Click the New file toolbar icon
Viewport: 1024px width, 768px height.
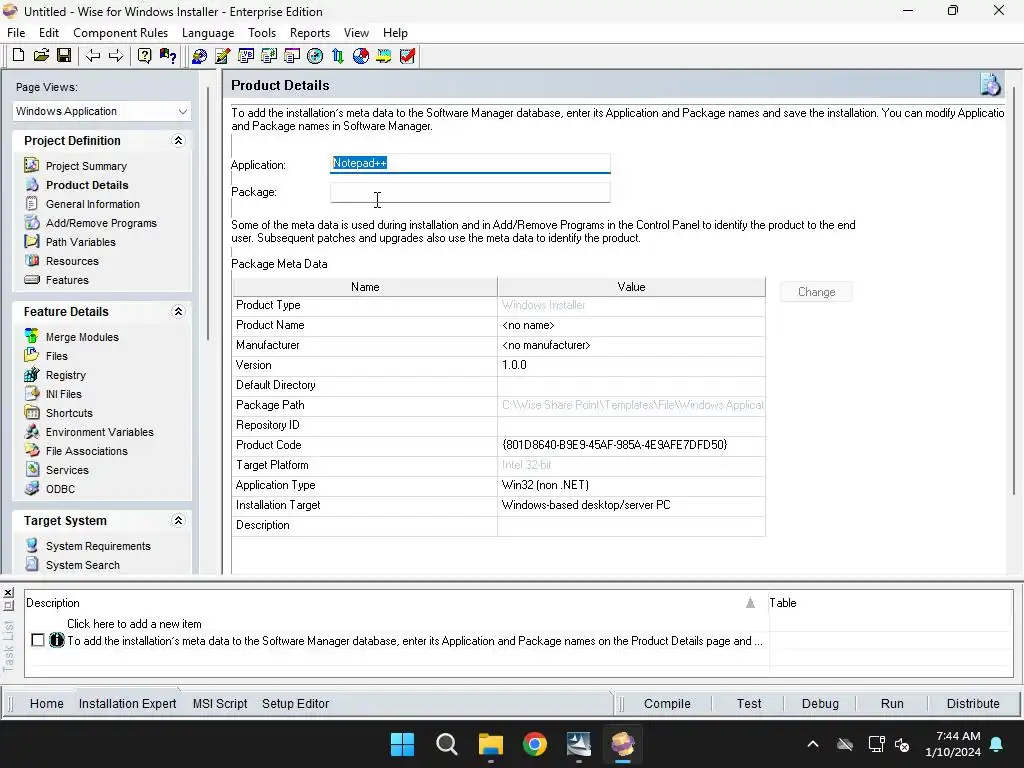[x=18, y=56]
